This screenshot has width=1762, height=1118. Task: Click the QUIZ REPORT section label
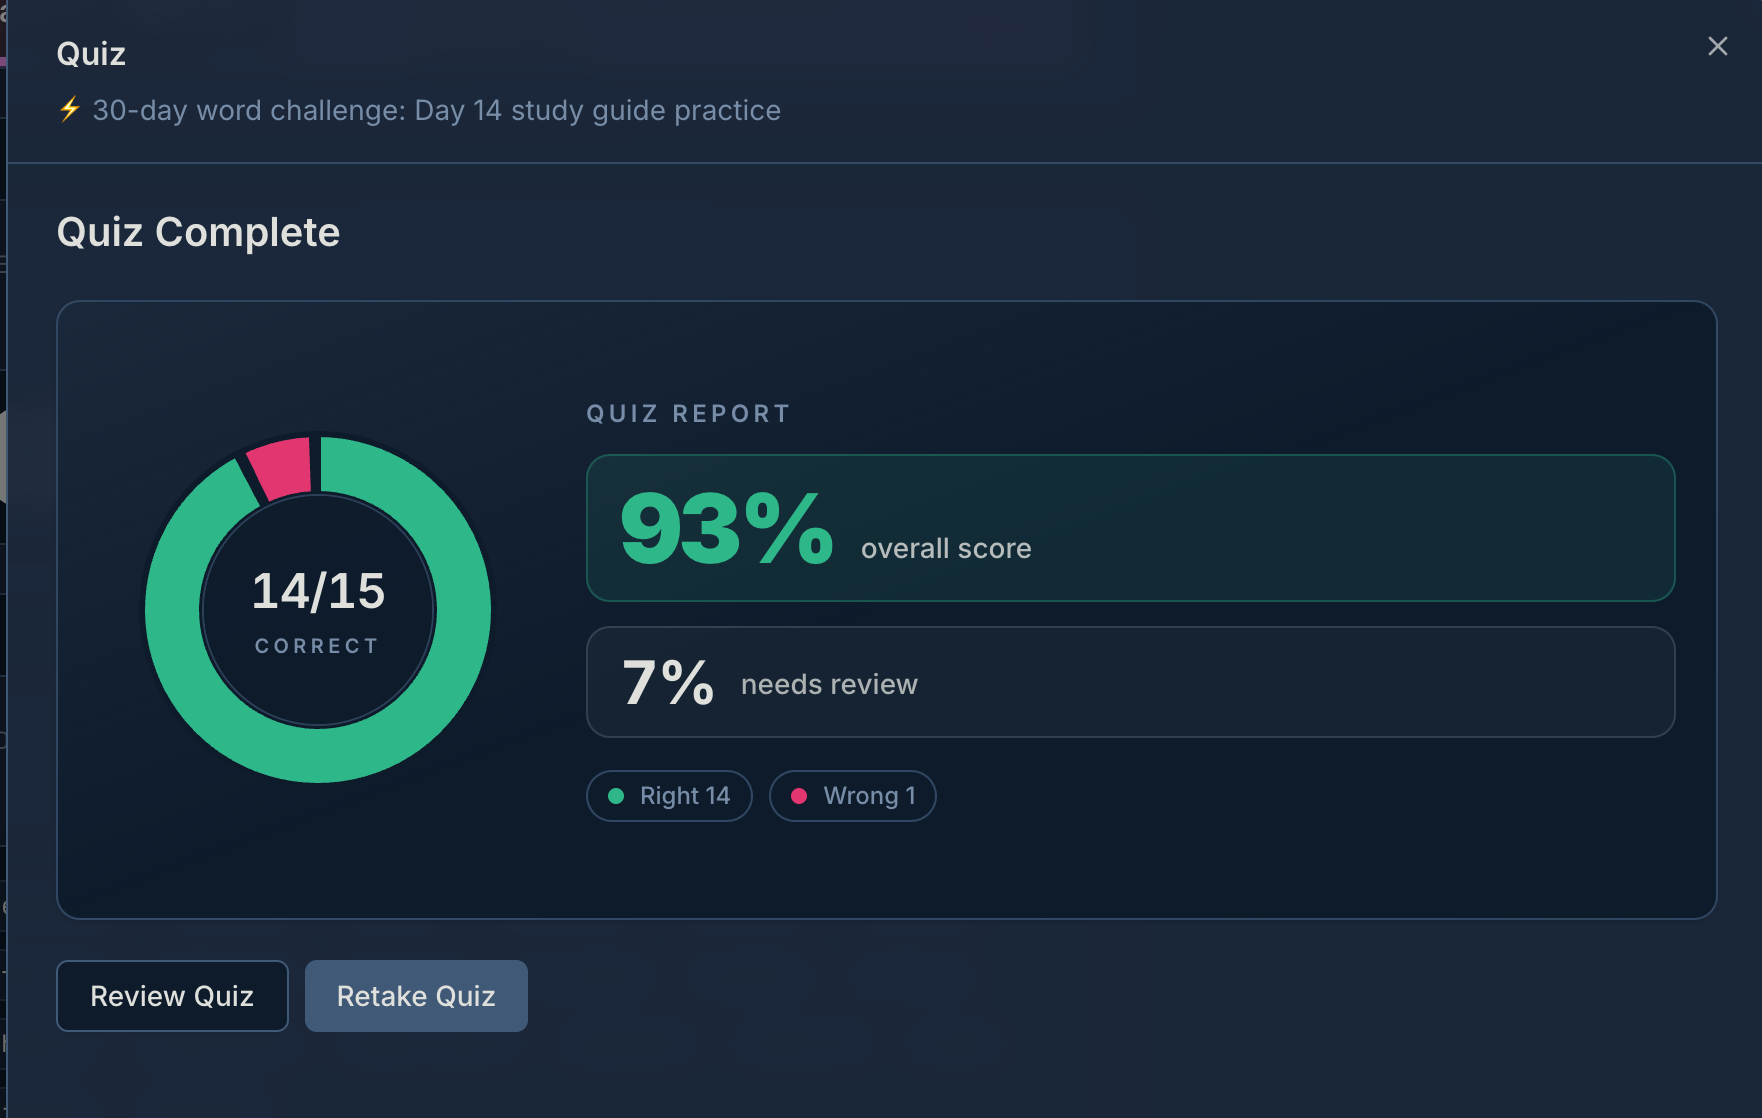(x=688, y=414)
